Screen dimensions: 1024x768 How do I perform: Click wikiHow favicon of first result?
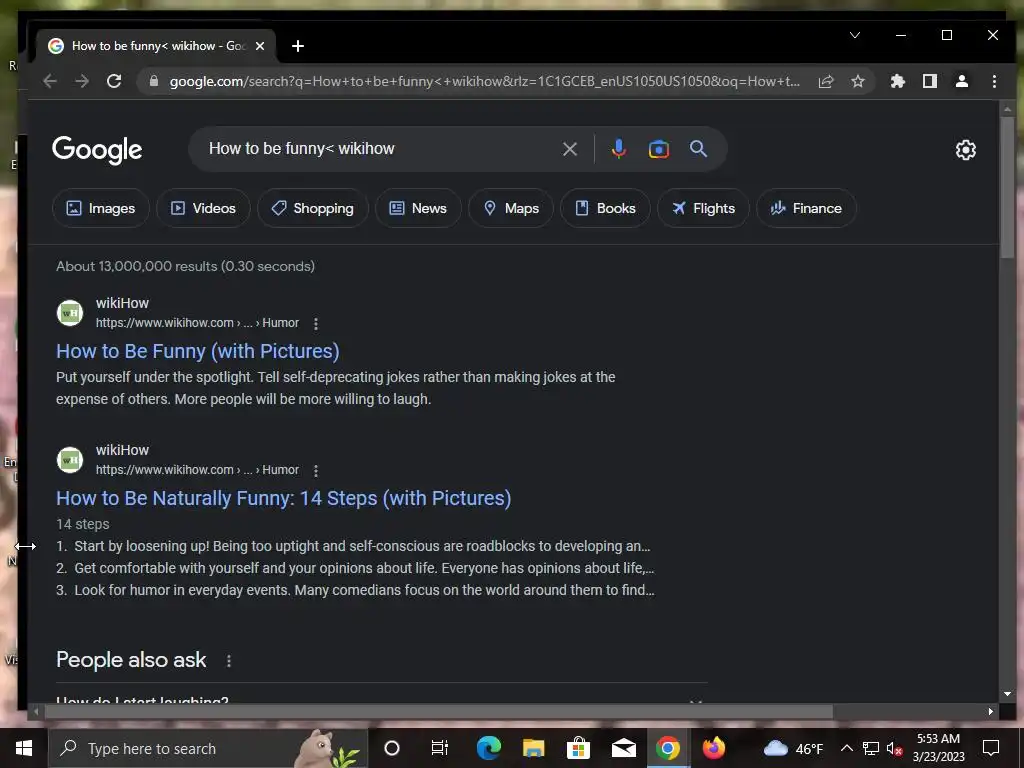[70, 313]
